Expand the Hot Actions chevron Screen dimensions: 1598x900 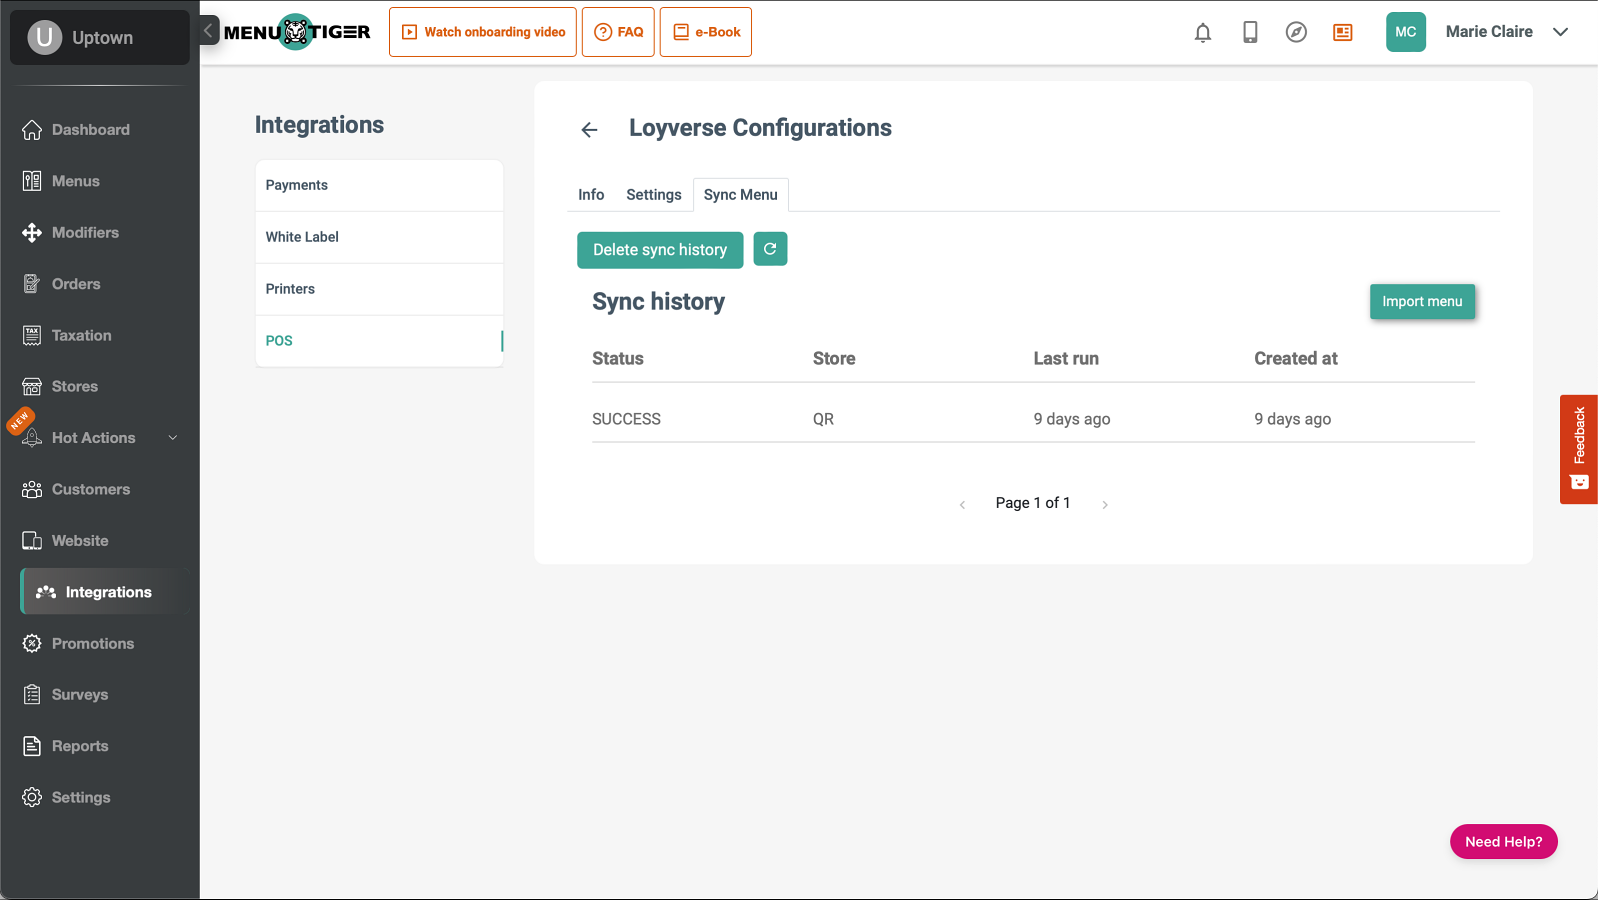pos(173,438)
